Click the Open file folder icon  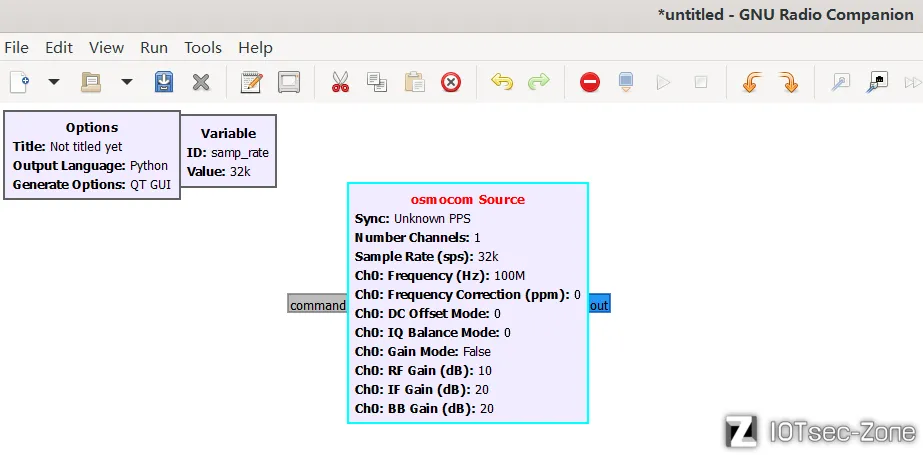(91, 82)
